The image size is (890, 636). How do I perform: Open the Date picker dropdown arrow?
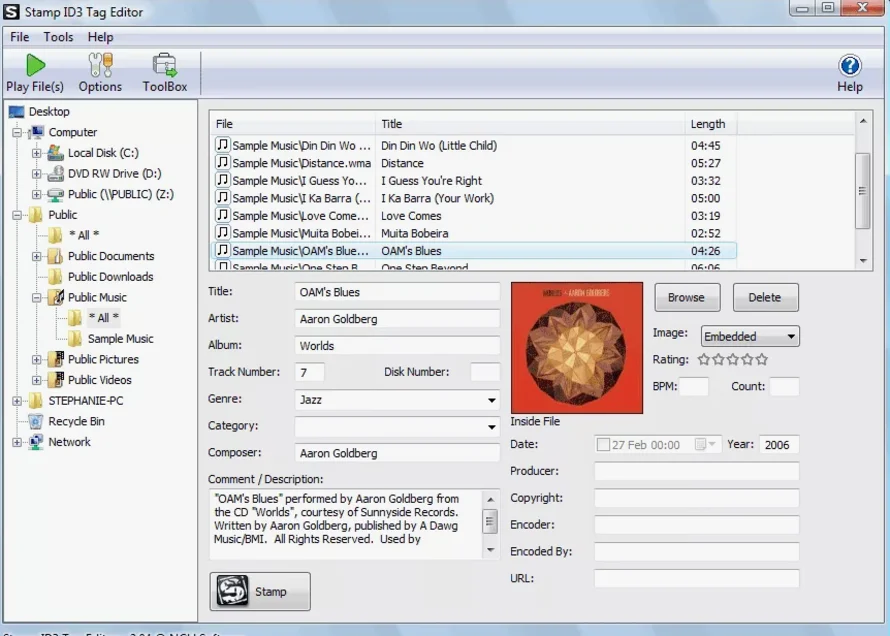point(711,444)
